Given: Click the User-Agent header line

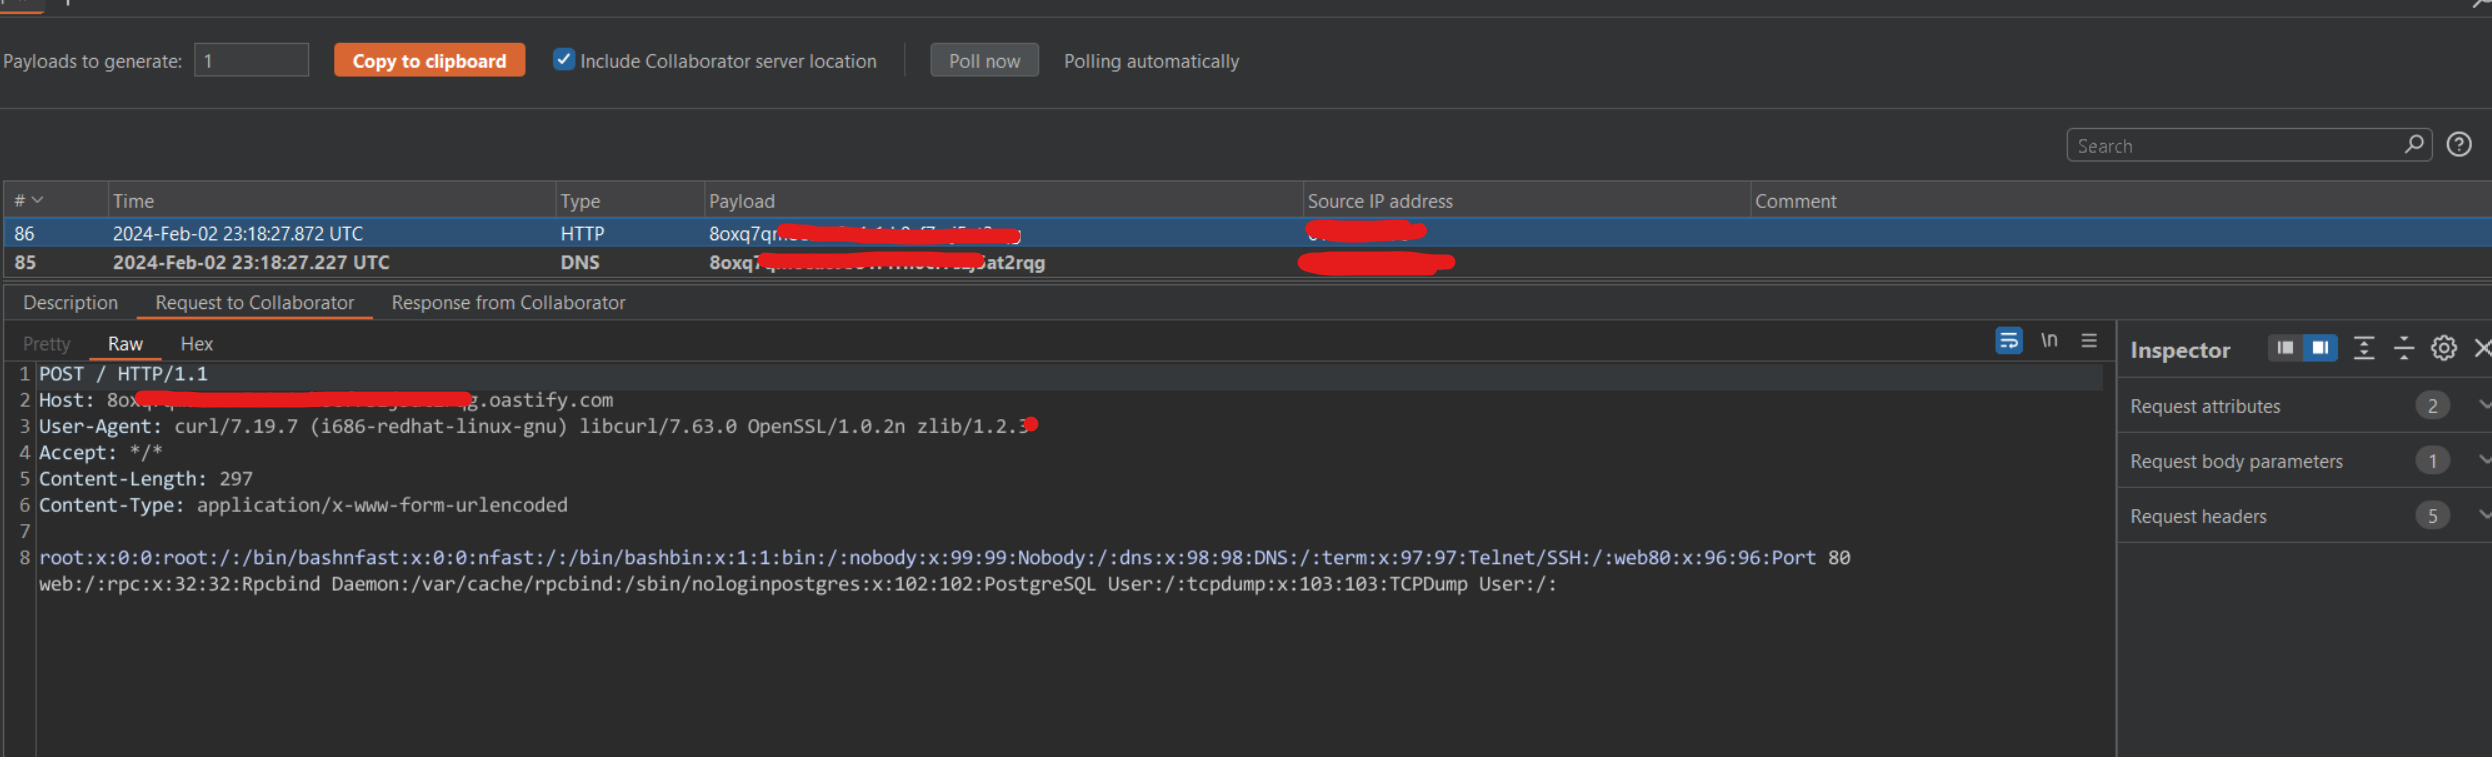Looking at the screenshot, I should [533, 426].
